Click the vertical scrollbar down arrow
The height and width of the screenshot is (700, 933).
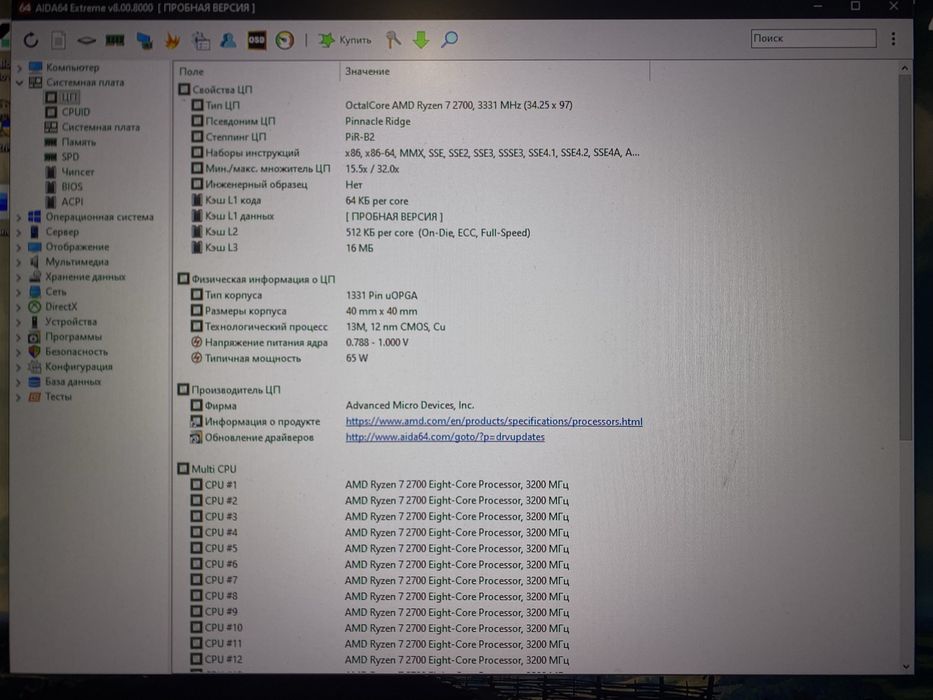pos(905,666)
